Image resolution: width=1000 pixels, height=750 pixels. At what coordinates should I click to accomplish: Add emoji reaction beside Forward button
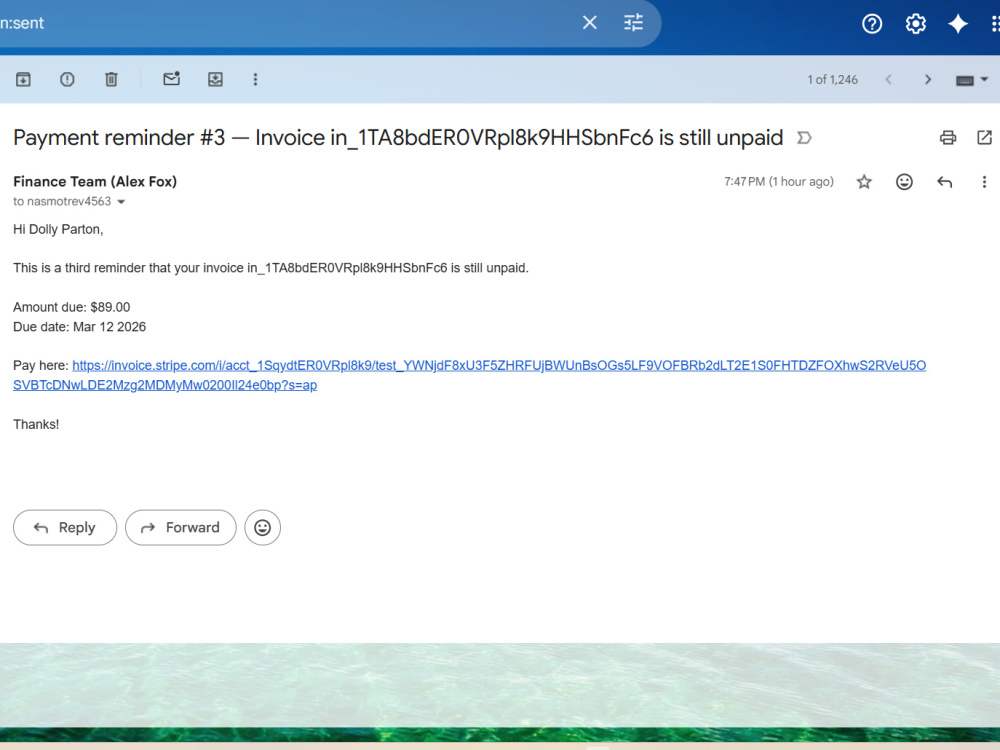262,527
